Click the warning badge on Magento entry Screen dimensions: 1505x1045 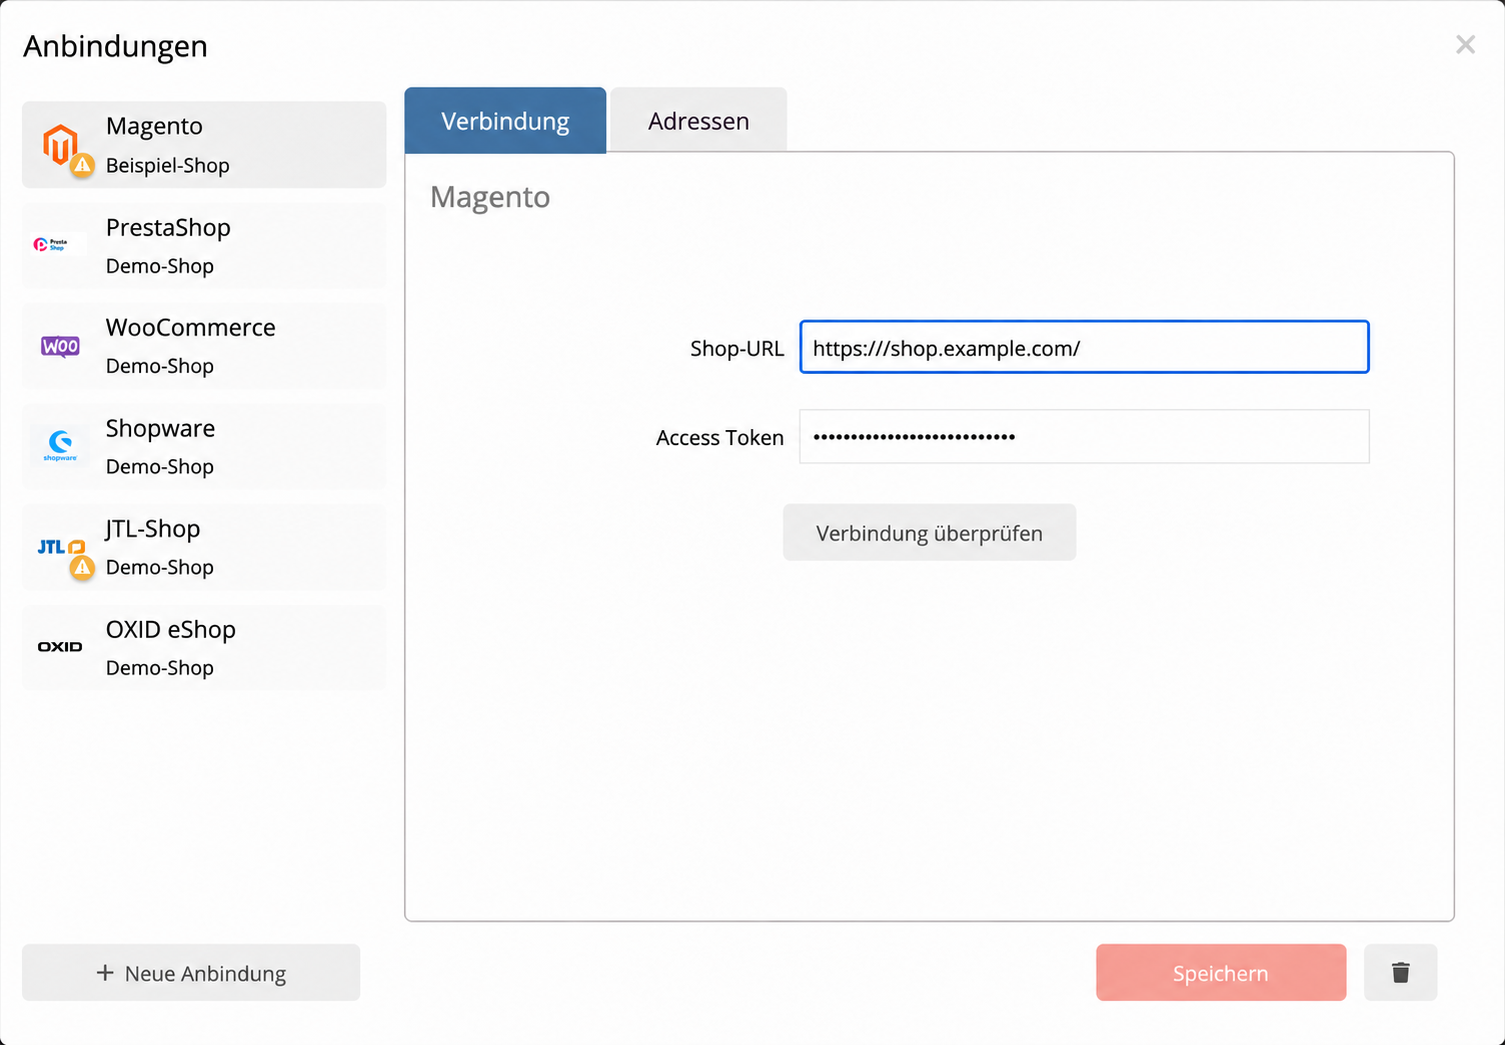(x=82, y=165)
